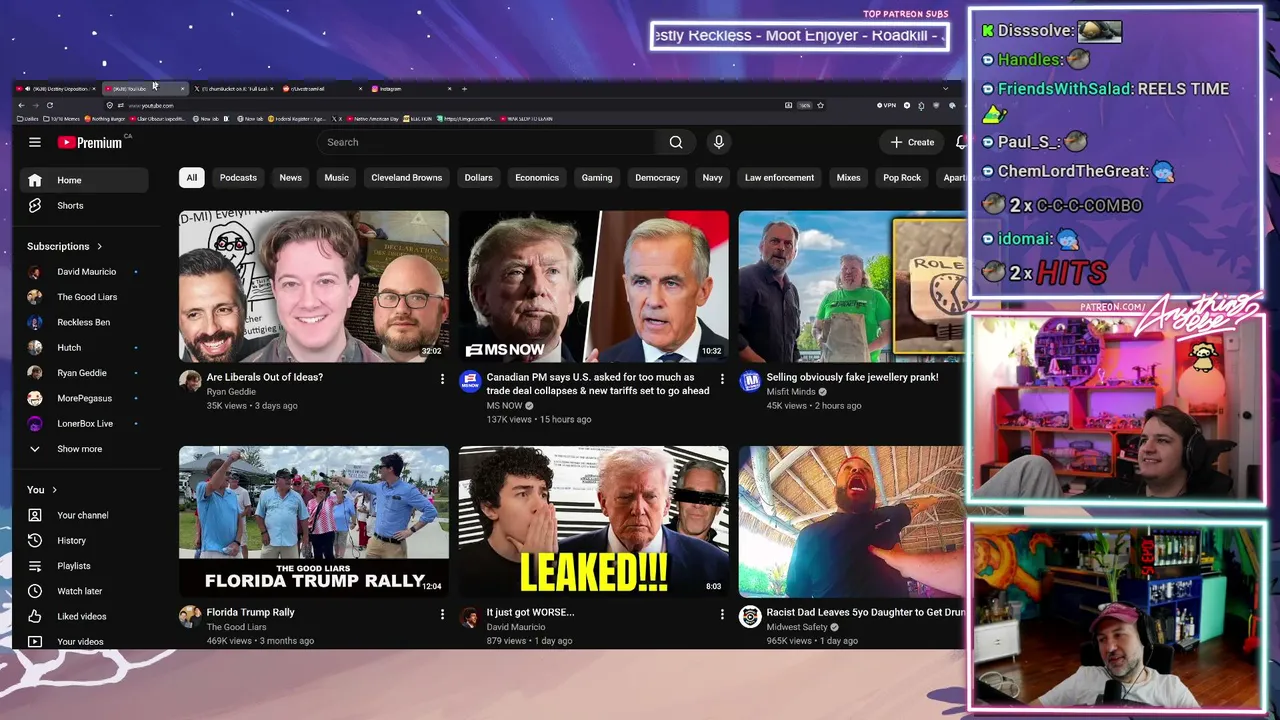Open Shorts from the sidebar
The height and width of the screenshot is (720, 1280).
(x=84, y=205)
